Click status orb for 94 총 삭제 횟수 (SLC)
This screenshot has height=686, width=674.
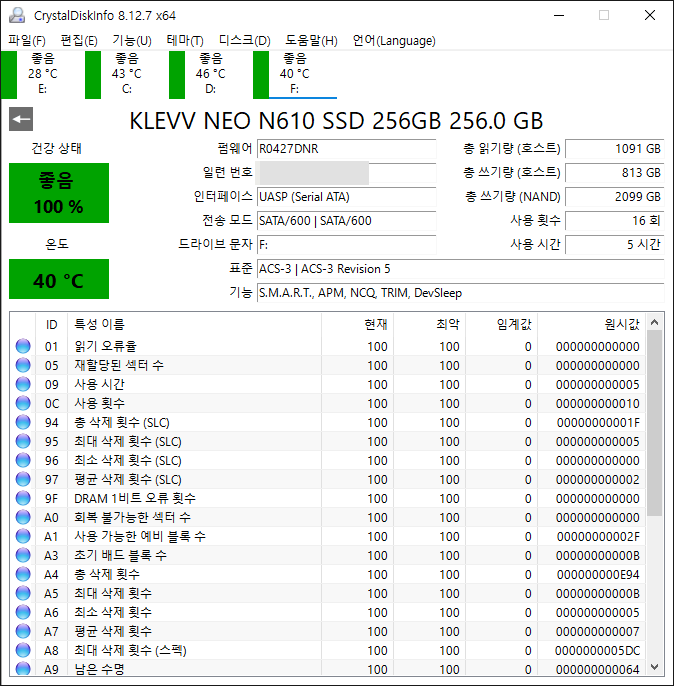(23, 422)
